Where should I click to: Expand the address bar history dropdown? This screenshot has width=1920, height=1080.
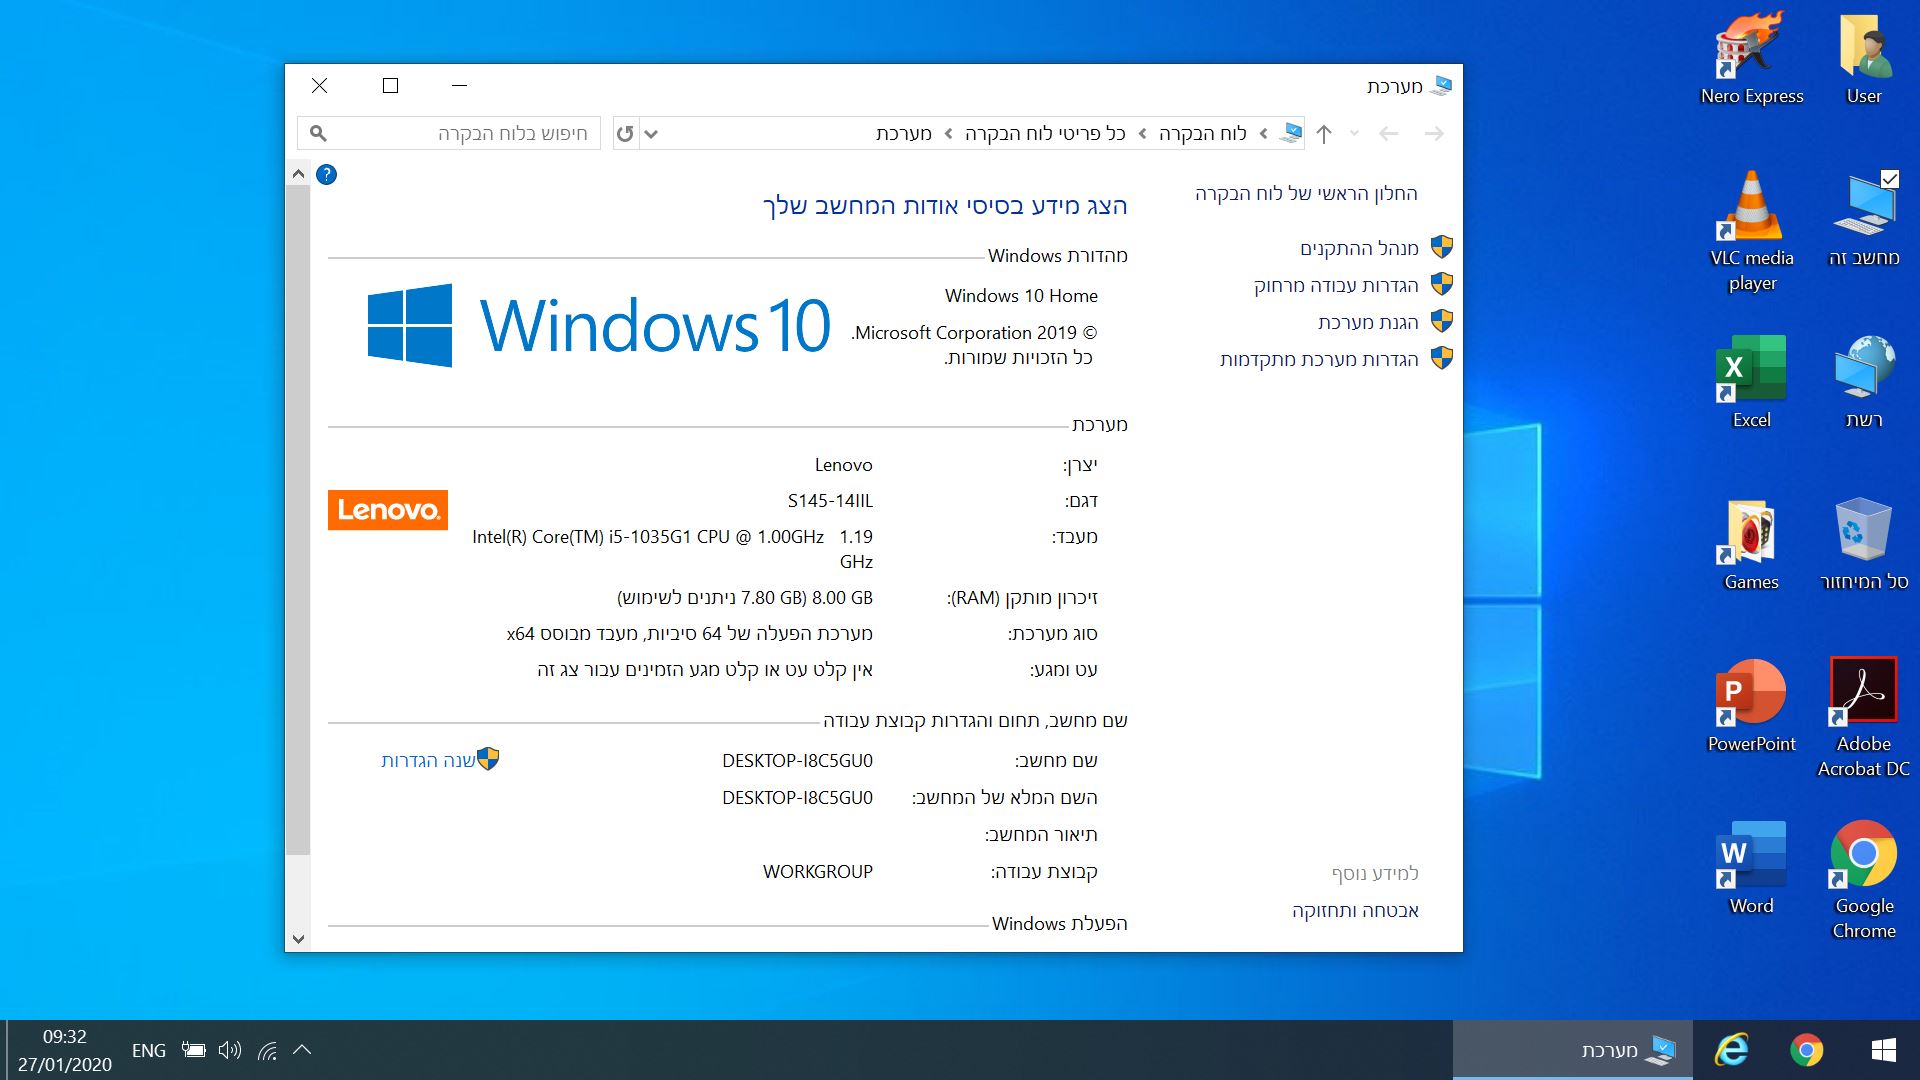[x=651, y=134]
